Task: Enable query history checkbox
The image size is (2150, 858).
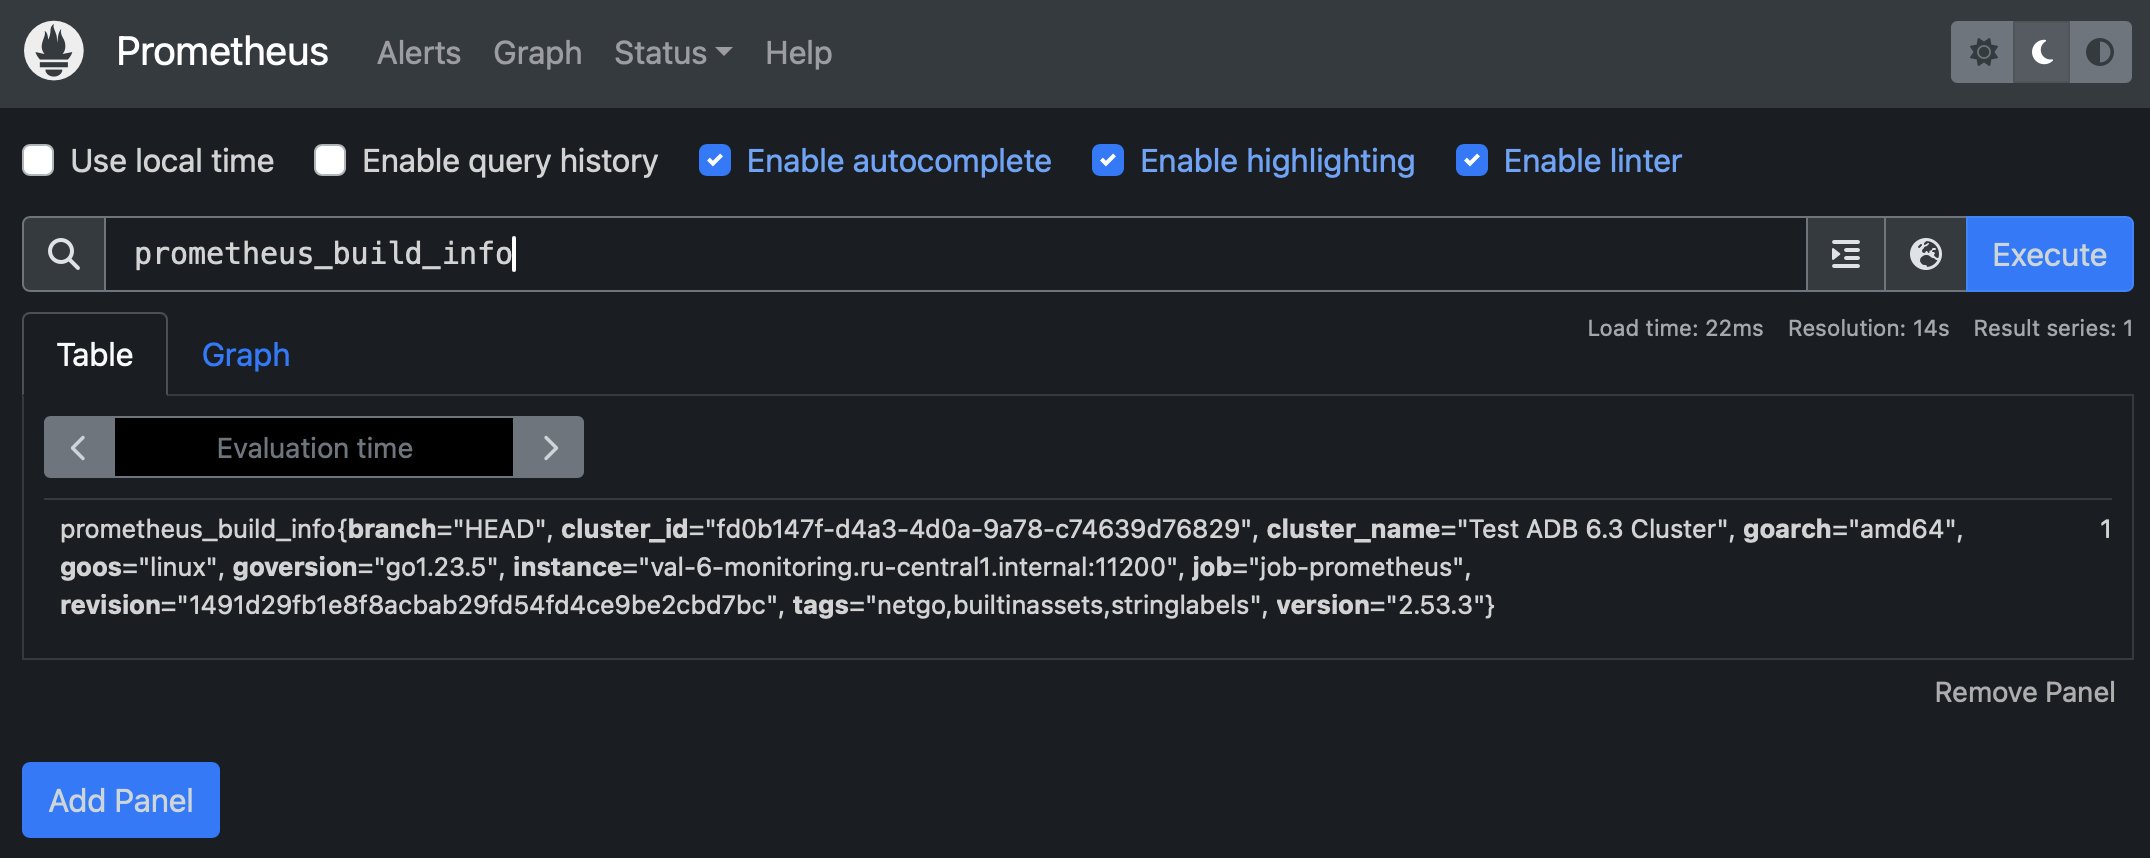Action: tap(330, 160)
